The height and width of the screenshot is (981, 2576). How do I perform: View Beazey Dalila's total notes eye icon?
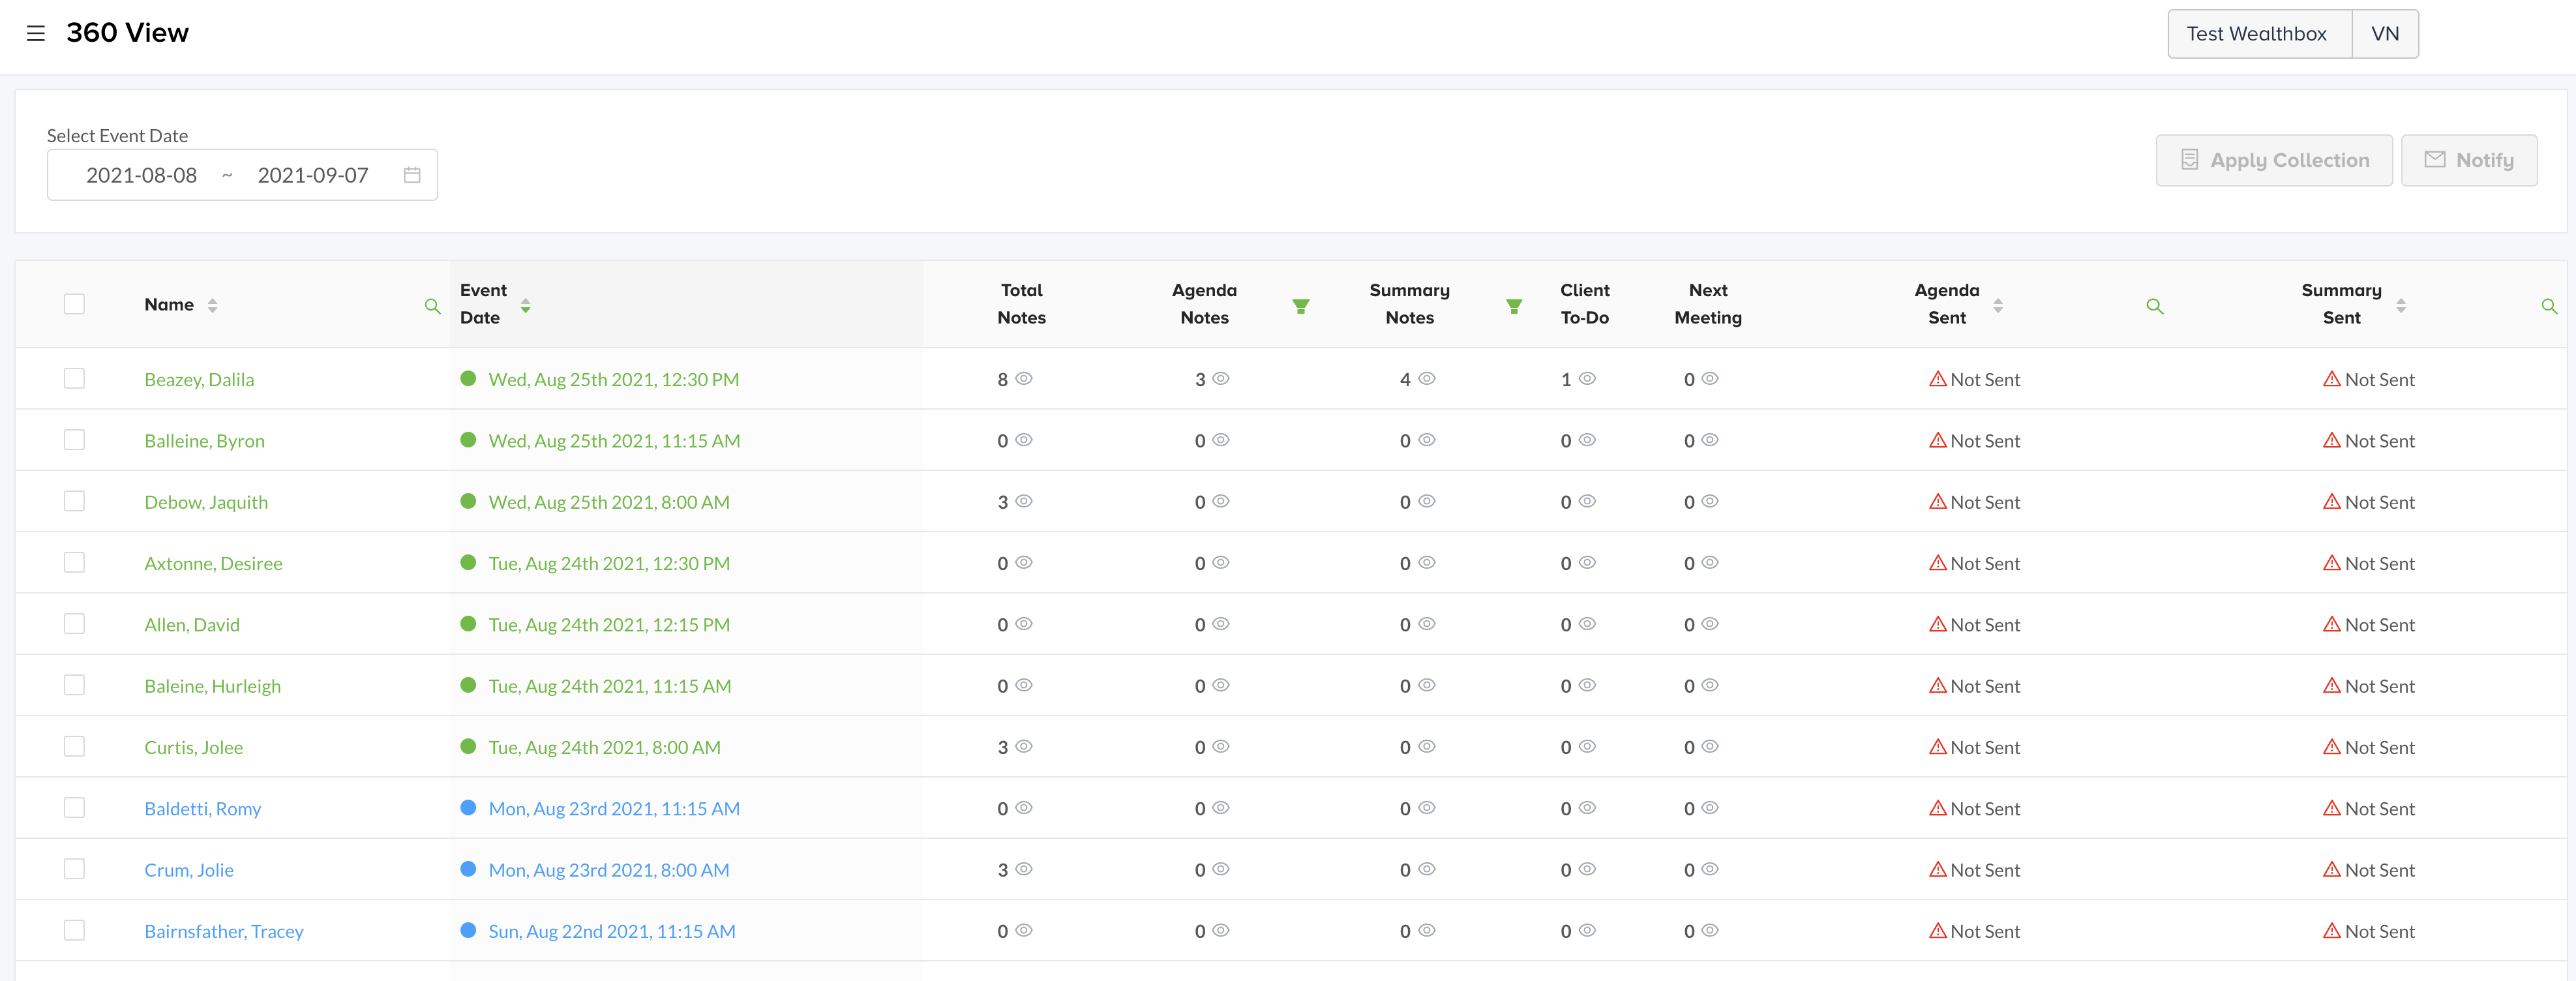(x=1024, y=379)
